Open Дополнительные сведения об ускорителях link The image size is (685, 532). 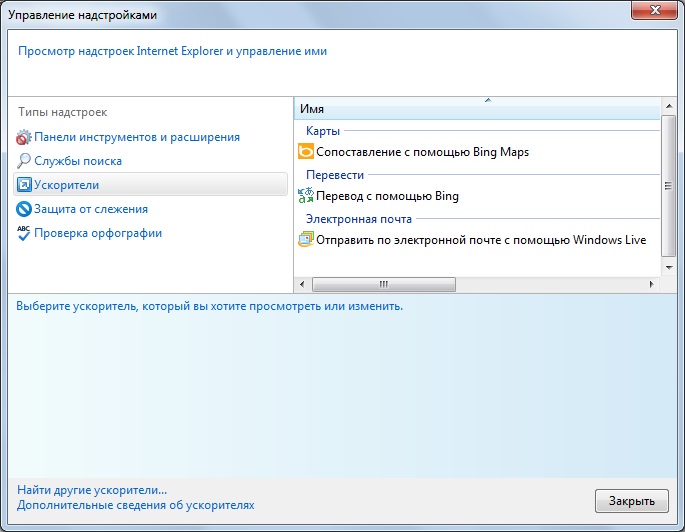click(135, 505)
